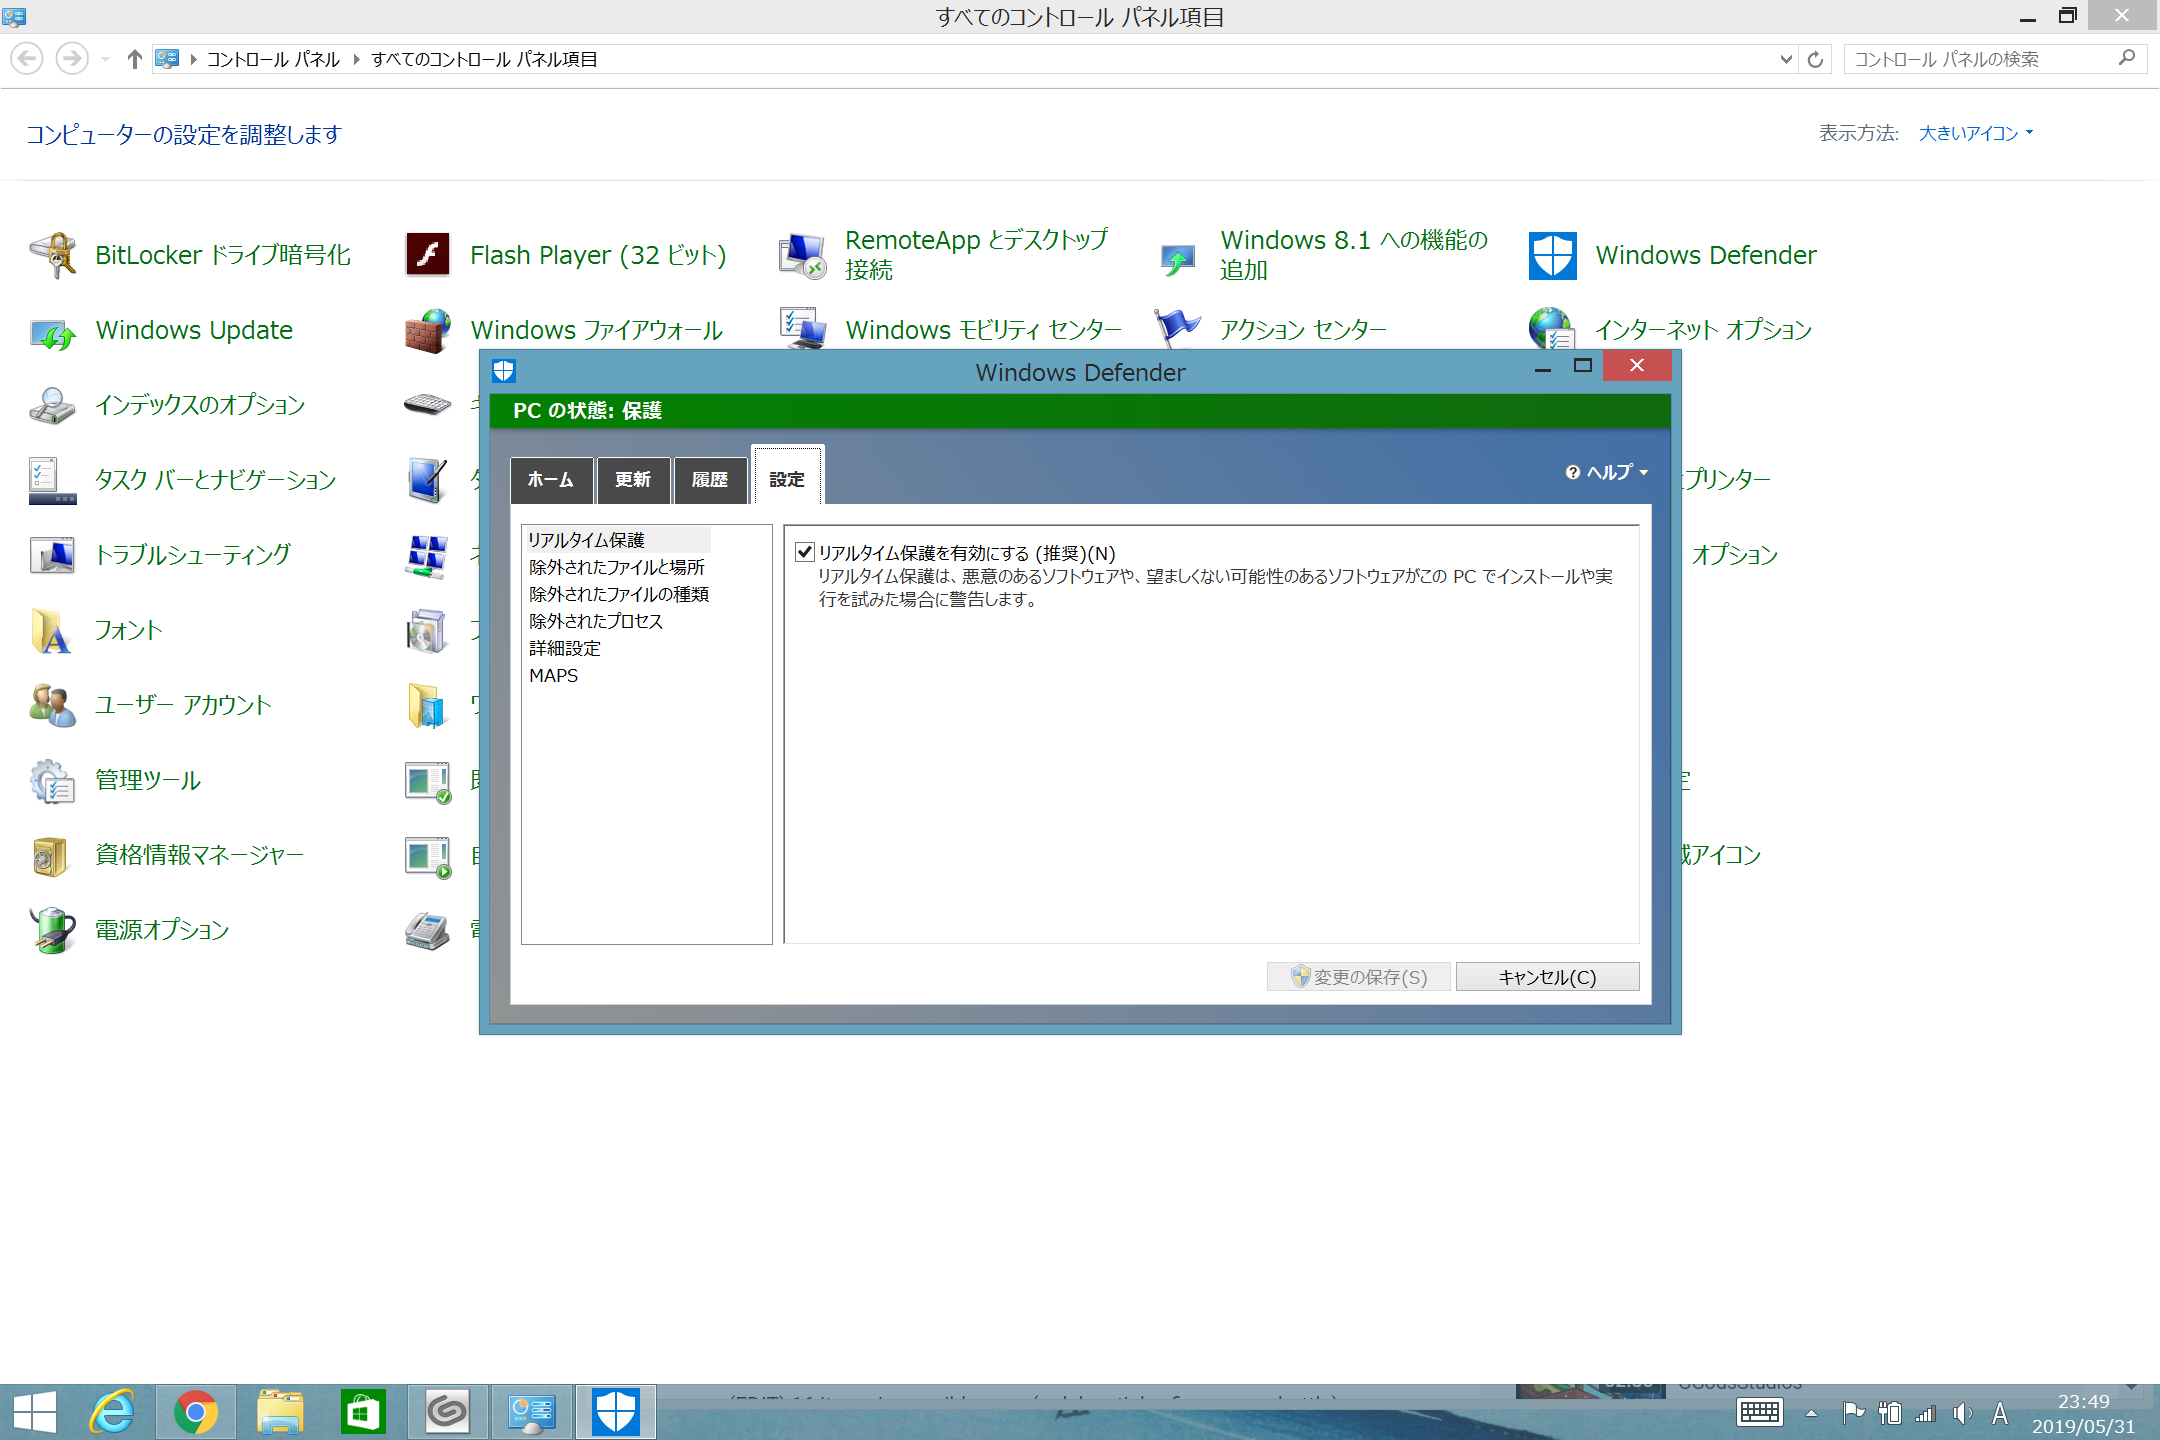Screen dimensions: 2160x1440
Task: Click the Windows Start button
Action: 34,1412
